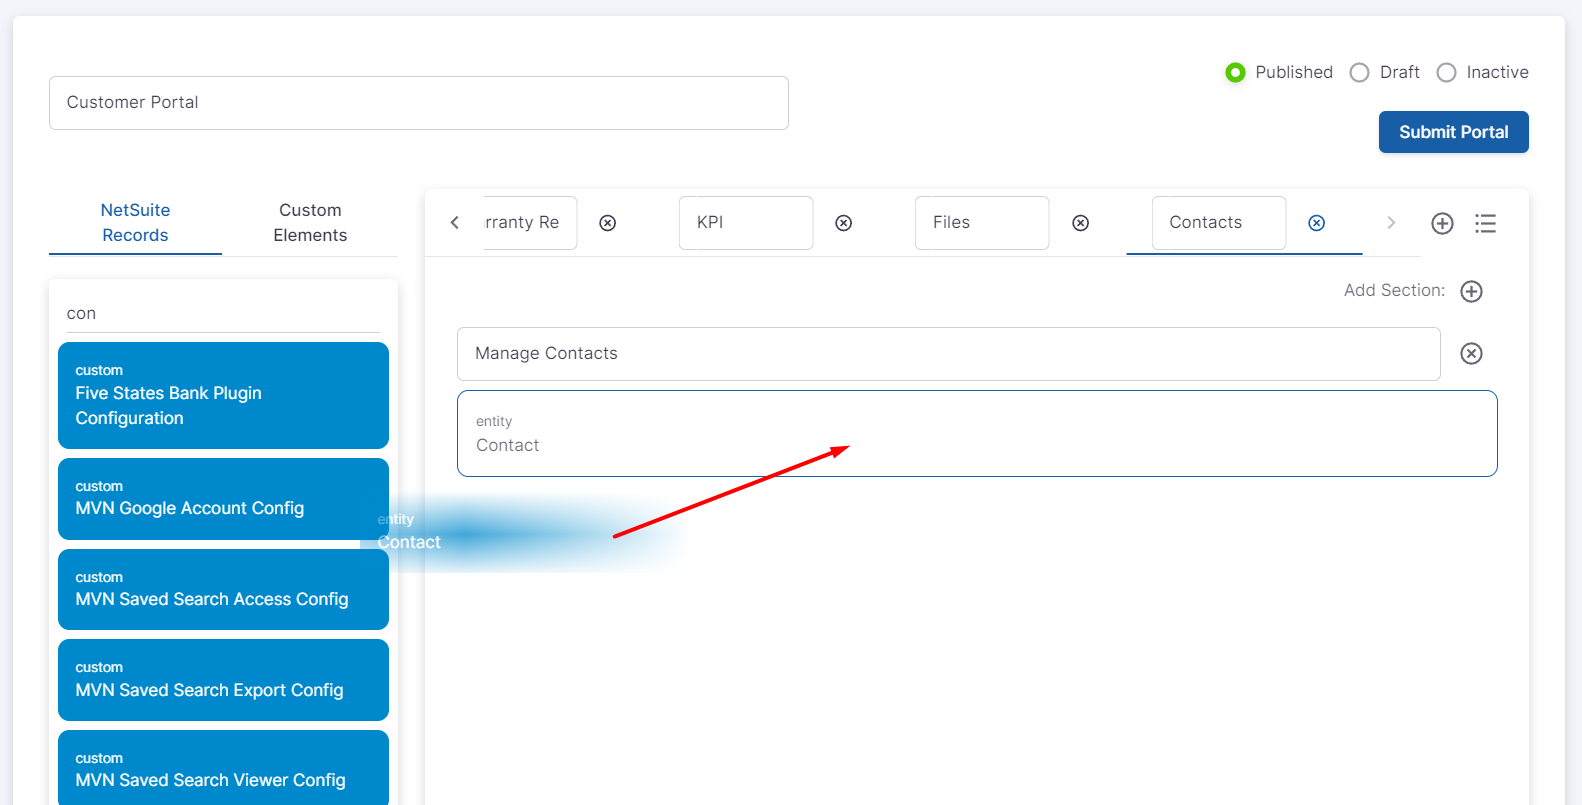The width and height of the screenshot is (1582, 805).
Task: Open the tab list menu icon
Action: tap(1485, 223)
